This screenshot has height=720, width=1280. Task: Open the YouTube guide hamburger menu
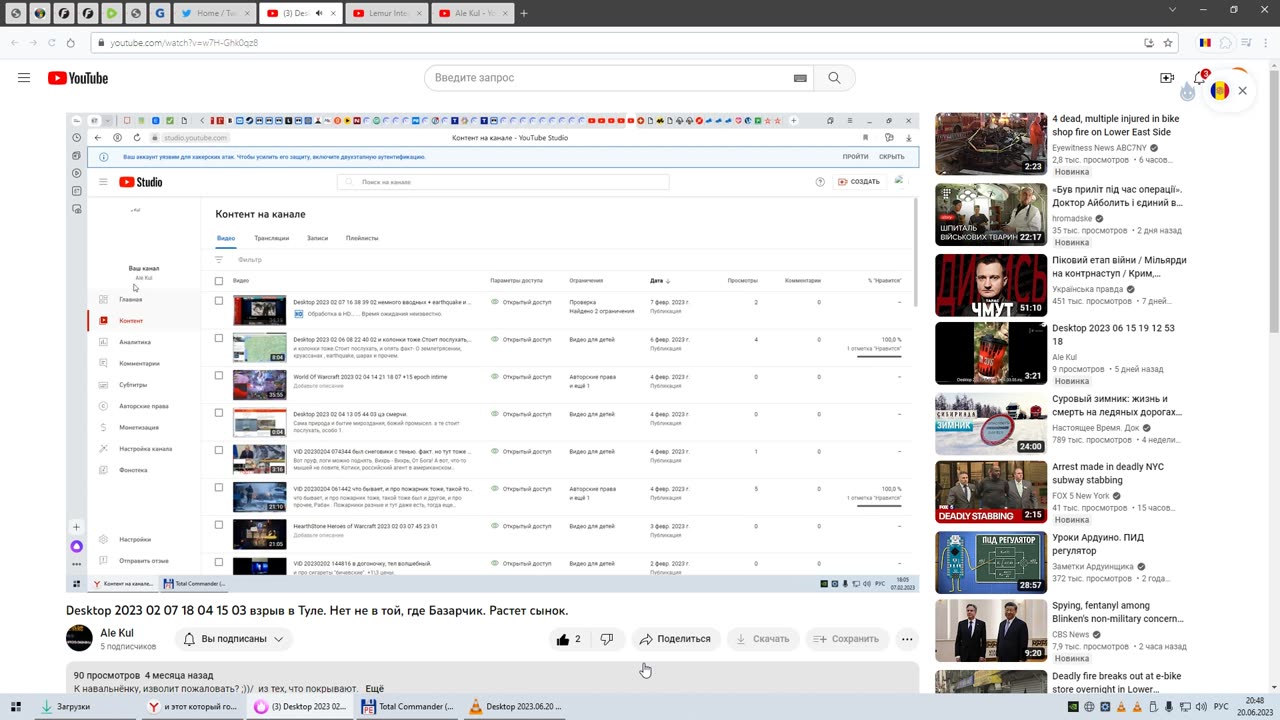(24, 78)
